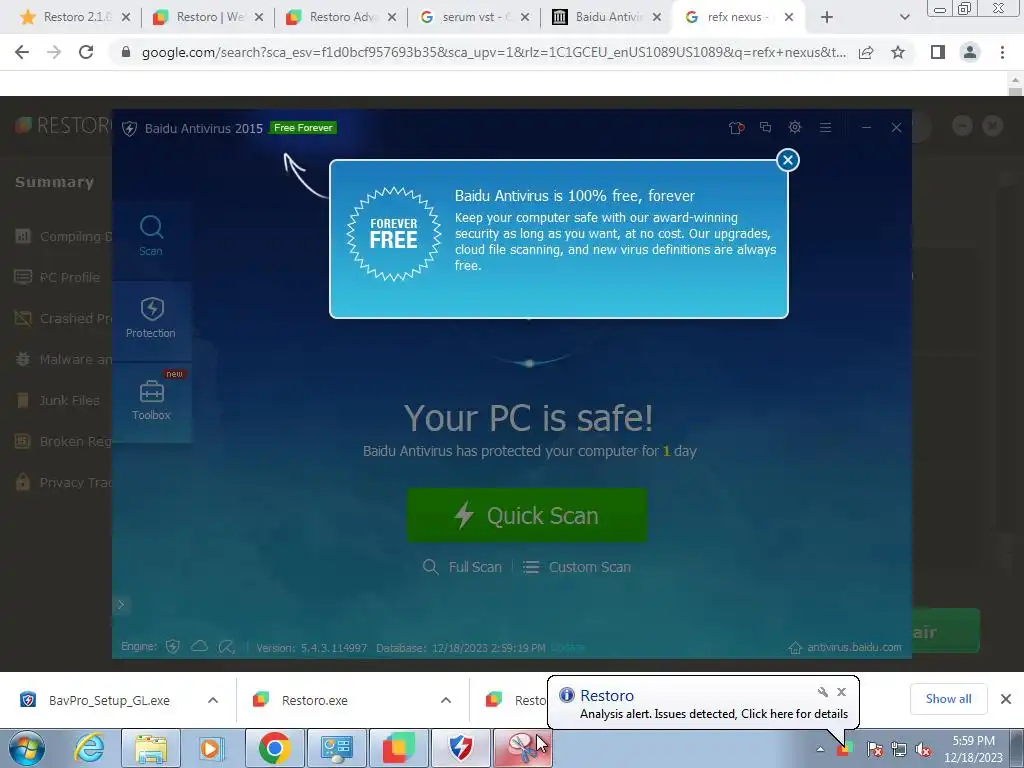Image resolution: width=1024 pixels, height=768 pixels.
Task: Open Windows Media Player from taskbar
Action: coord(211,748)
